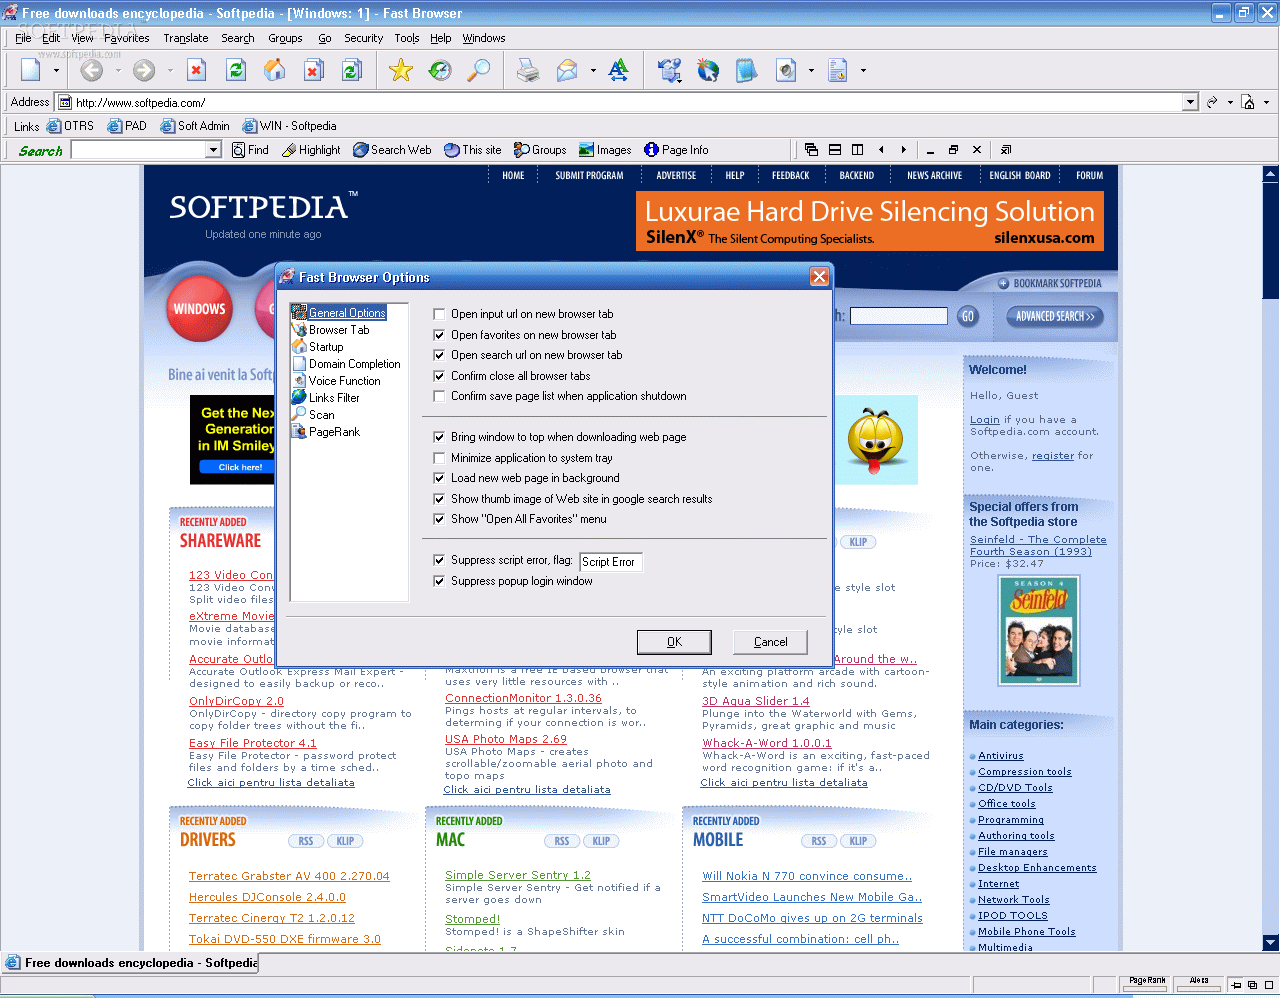1280x998 pixels.
Task: Click the Antivirus category link
Action: click(1001, 756)
